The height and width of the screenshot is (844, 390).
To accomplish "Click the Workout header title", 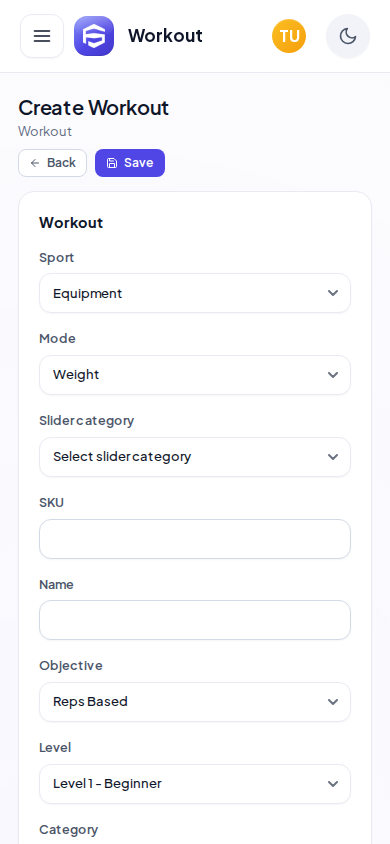I will [x=165, y=36].
